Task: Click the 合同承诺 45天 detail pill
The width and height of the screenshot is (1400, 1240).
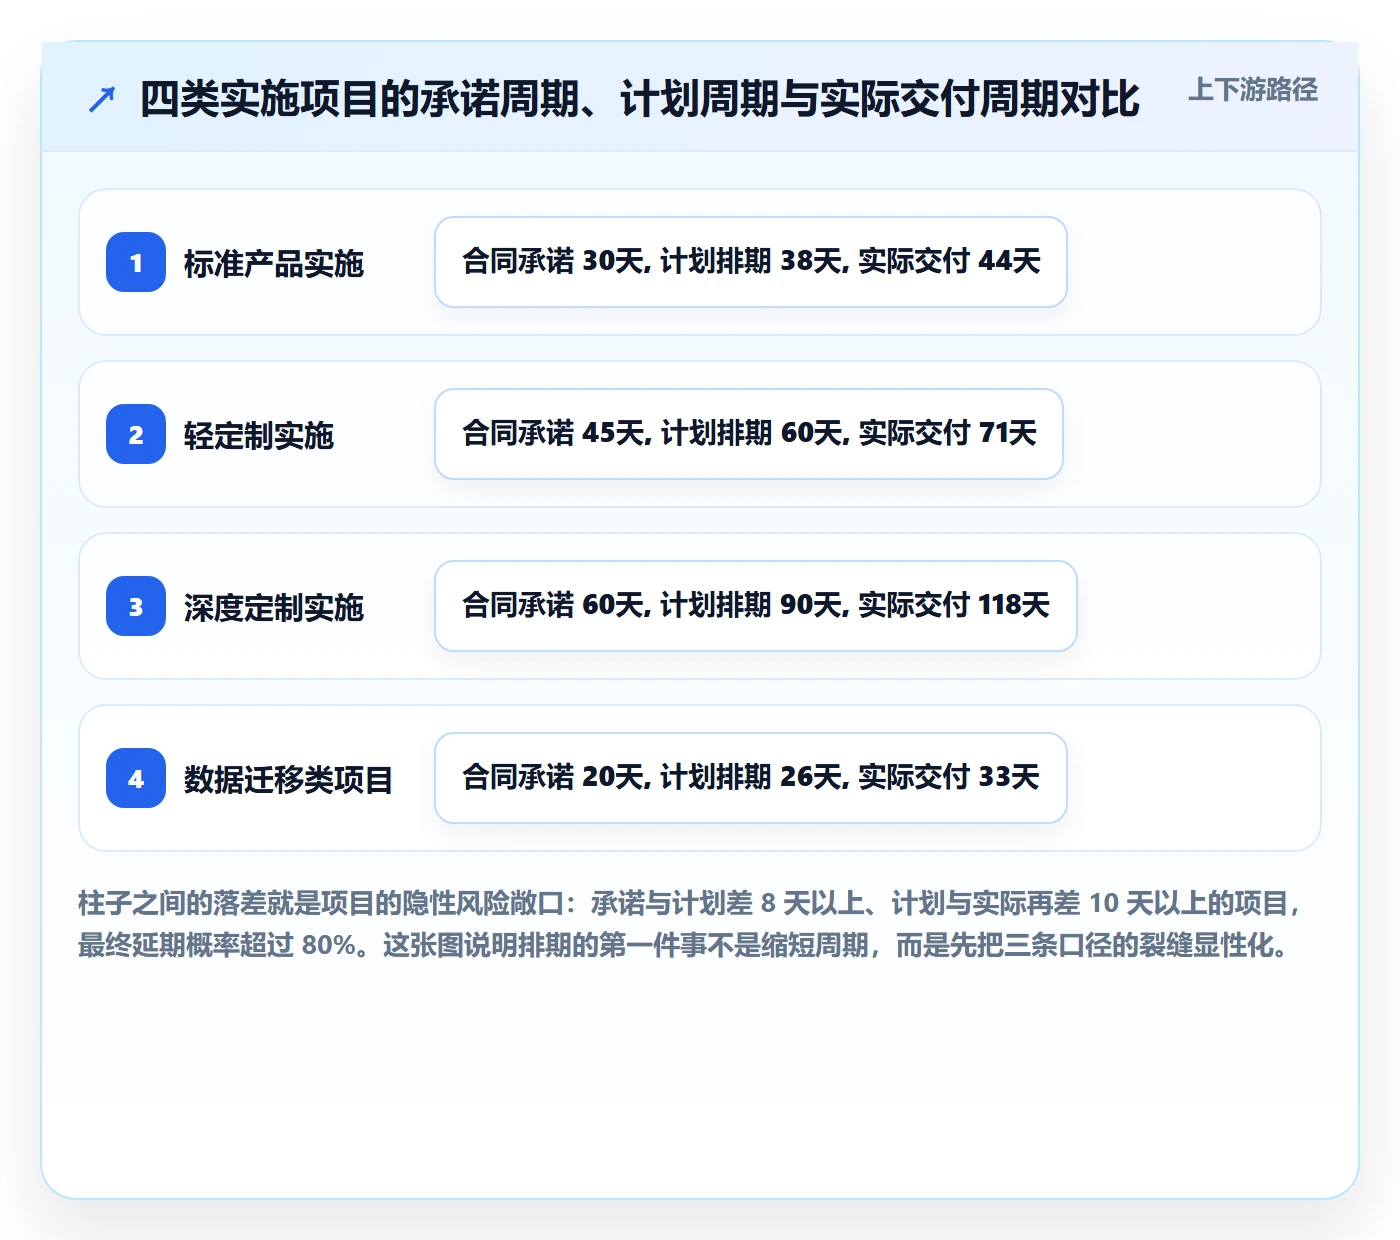Action: point(749,434)
